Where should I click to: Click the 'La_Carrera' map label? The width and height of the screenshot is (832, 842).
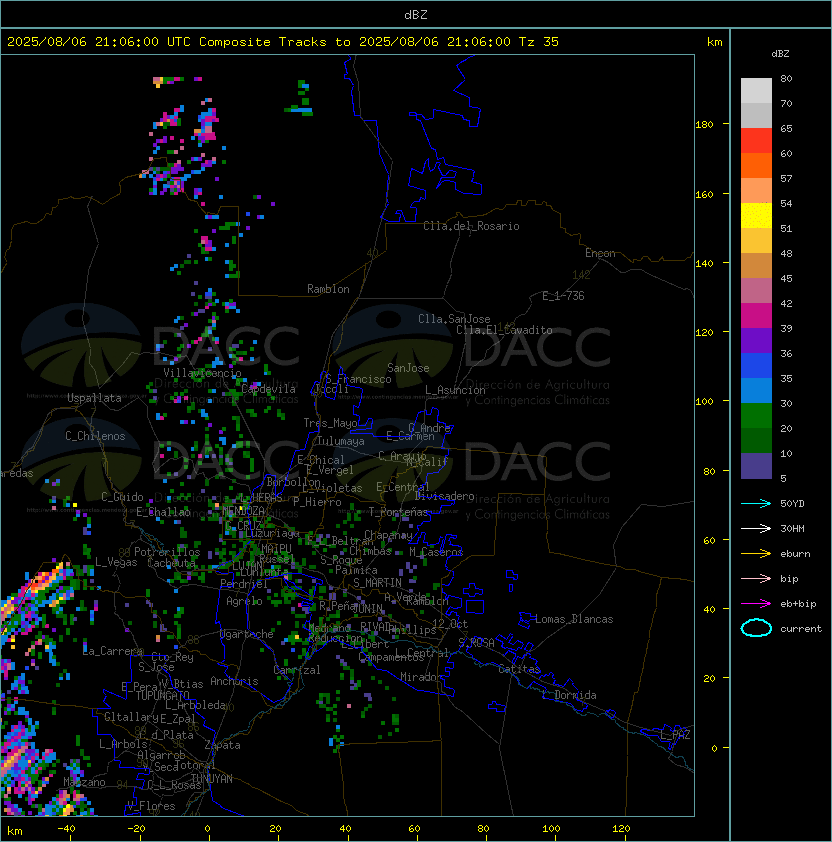tap(113, 651)
